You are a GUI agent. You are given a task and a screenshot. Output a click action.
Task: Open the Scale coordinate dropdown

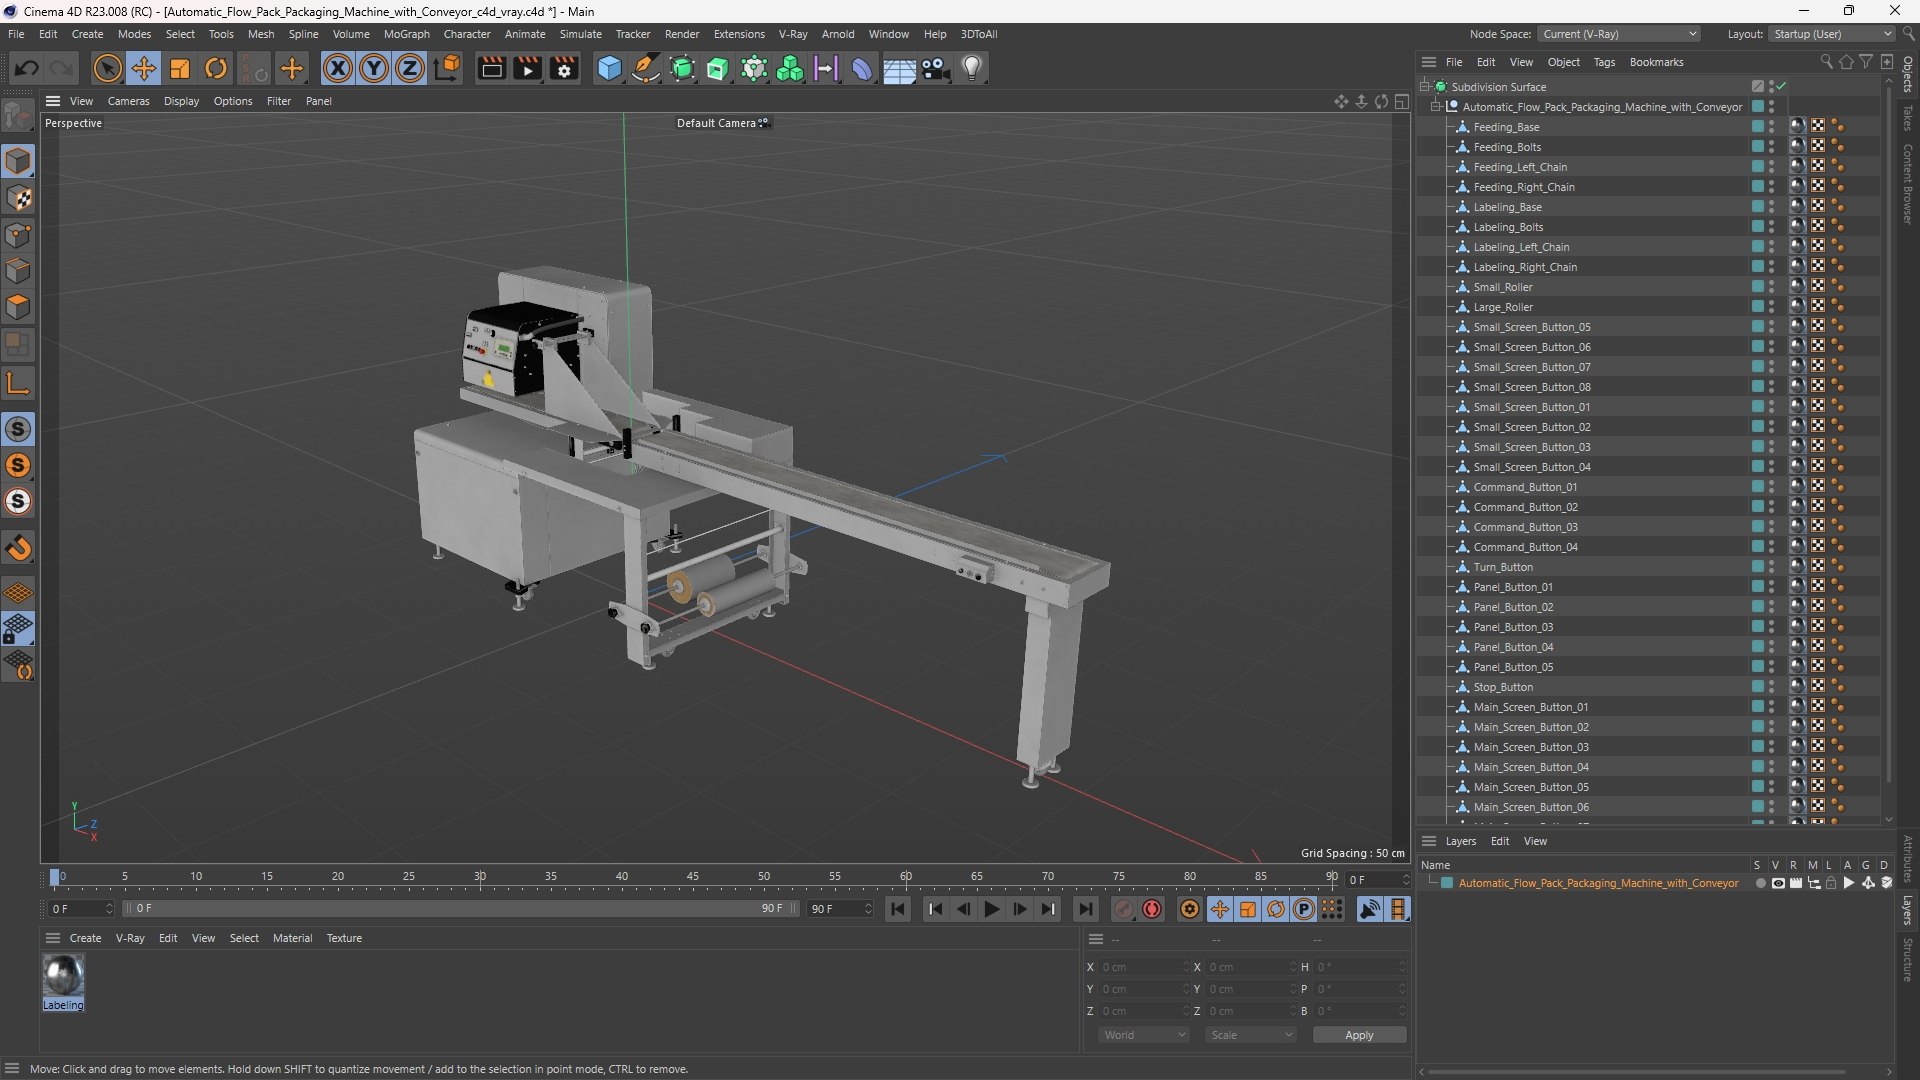tap(1251, 1035)
